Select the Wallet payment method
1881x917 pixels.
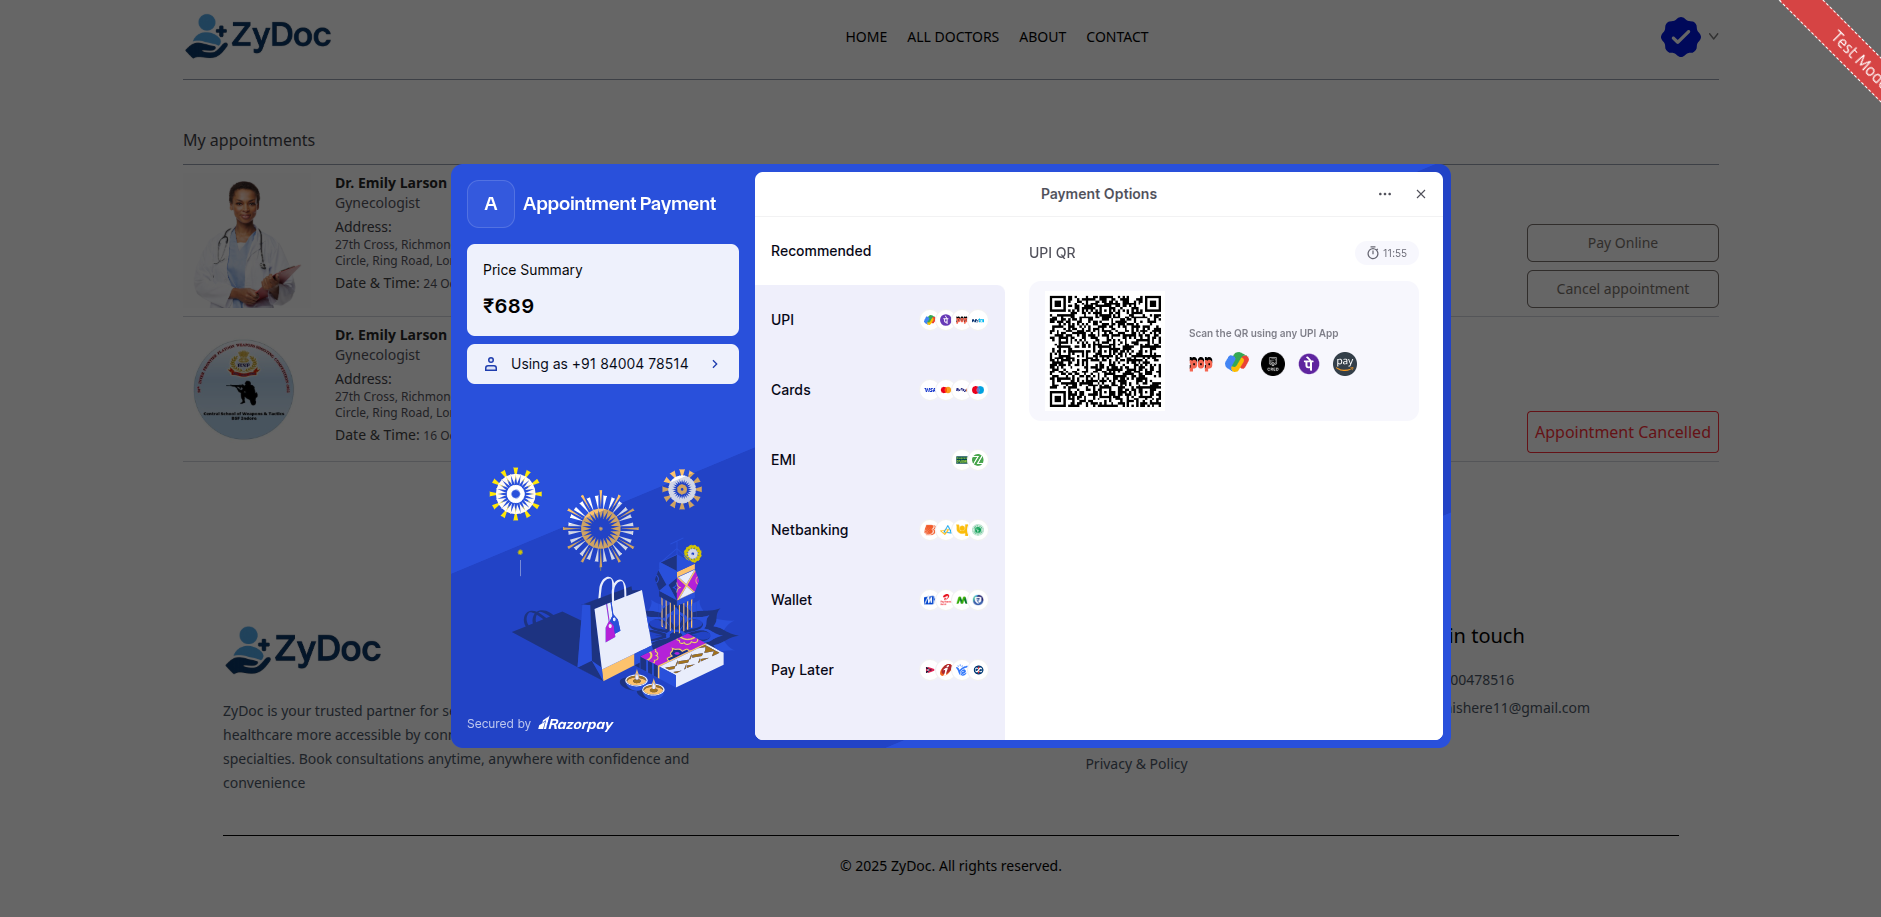tap(879, 600)
